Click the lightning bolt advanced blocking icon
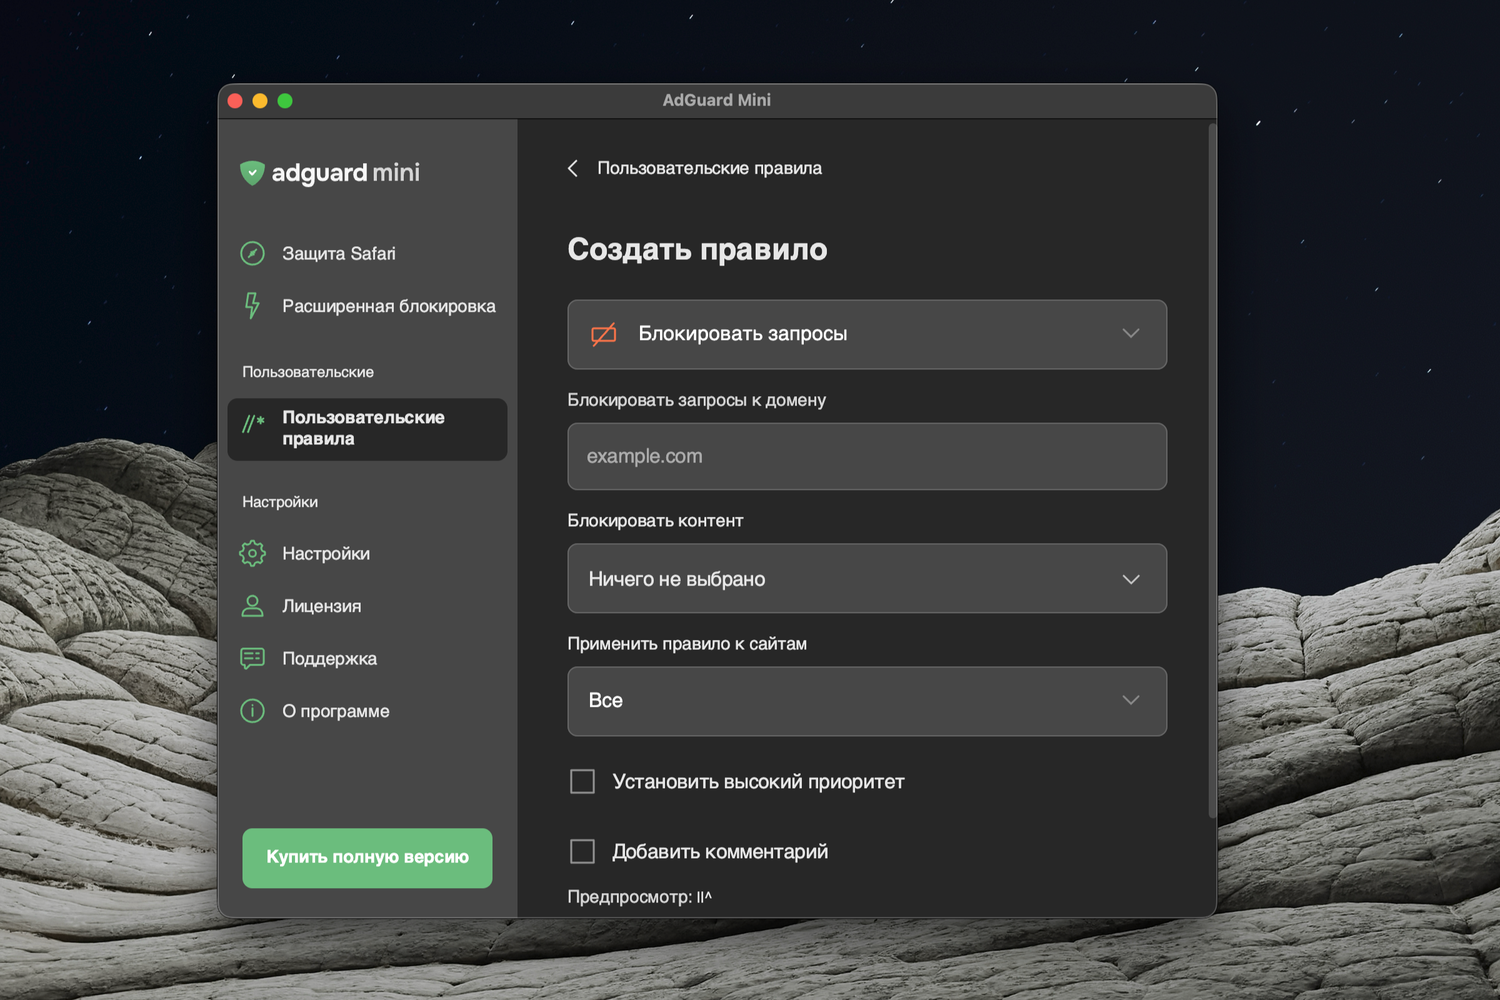This screenshot has height=1000, width=1500. tap(252, 306)
